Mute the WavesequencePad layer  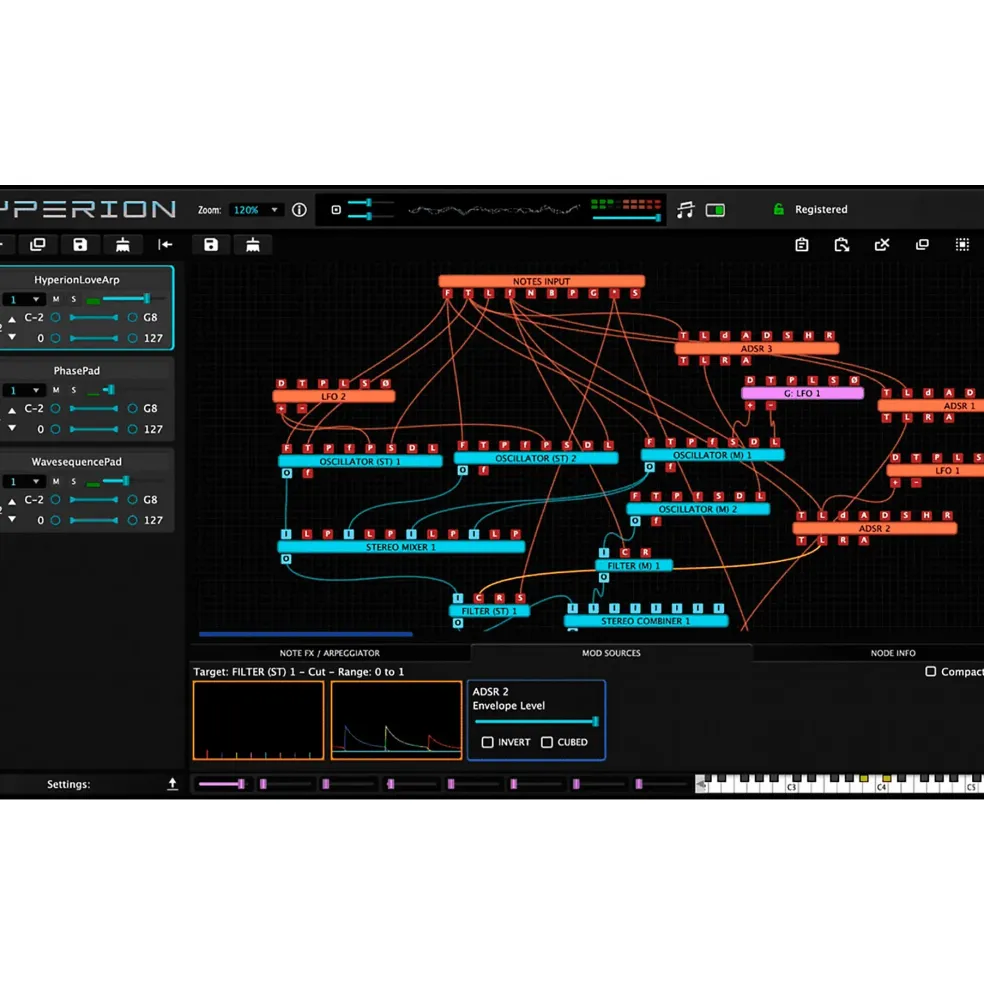[56, 481]
